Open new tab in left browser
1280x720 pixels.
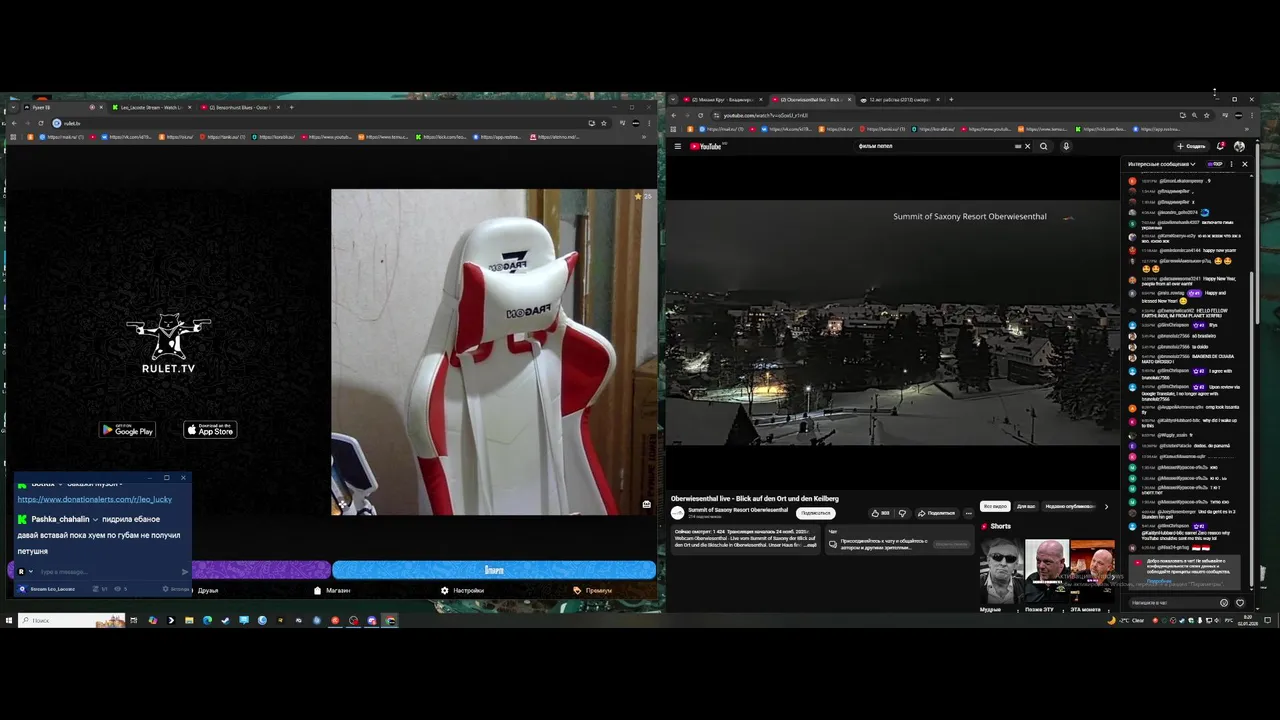coord(291,107)
